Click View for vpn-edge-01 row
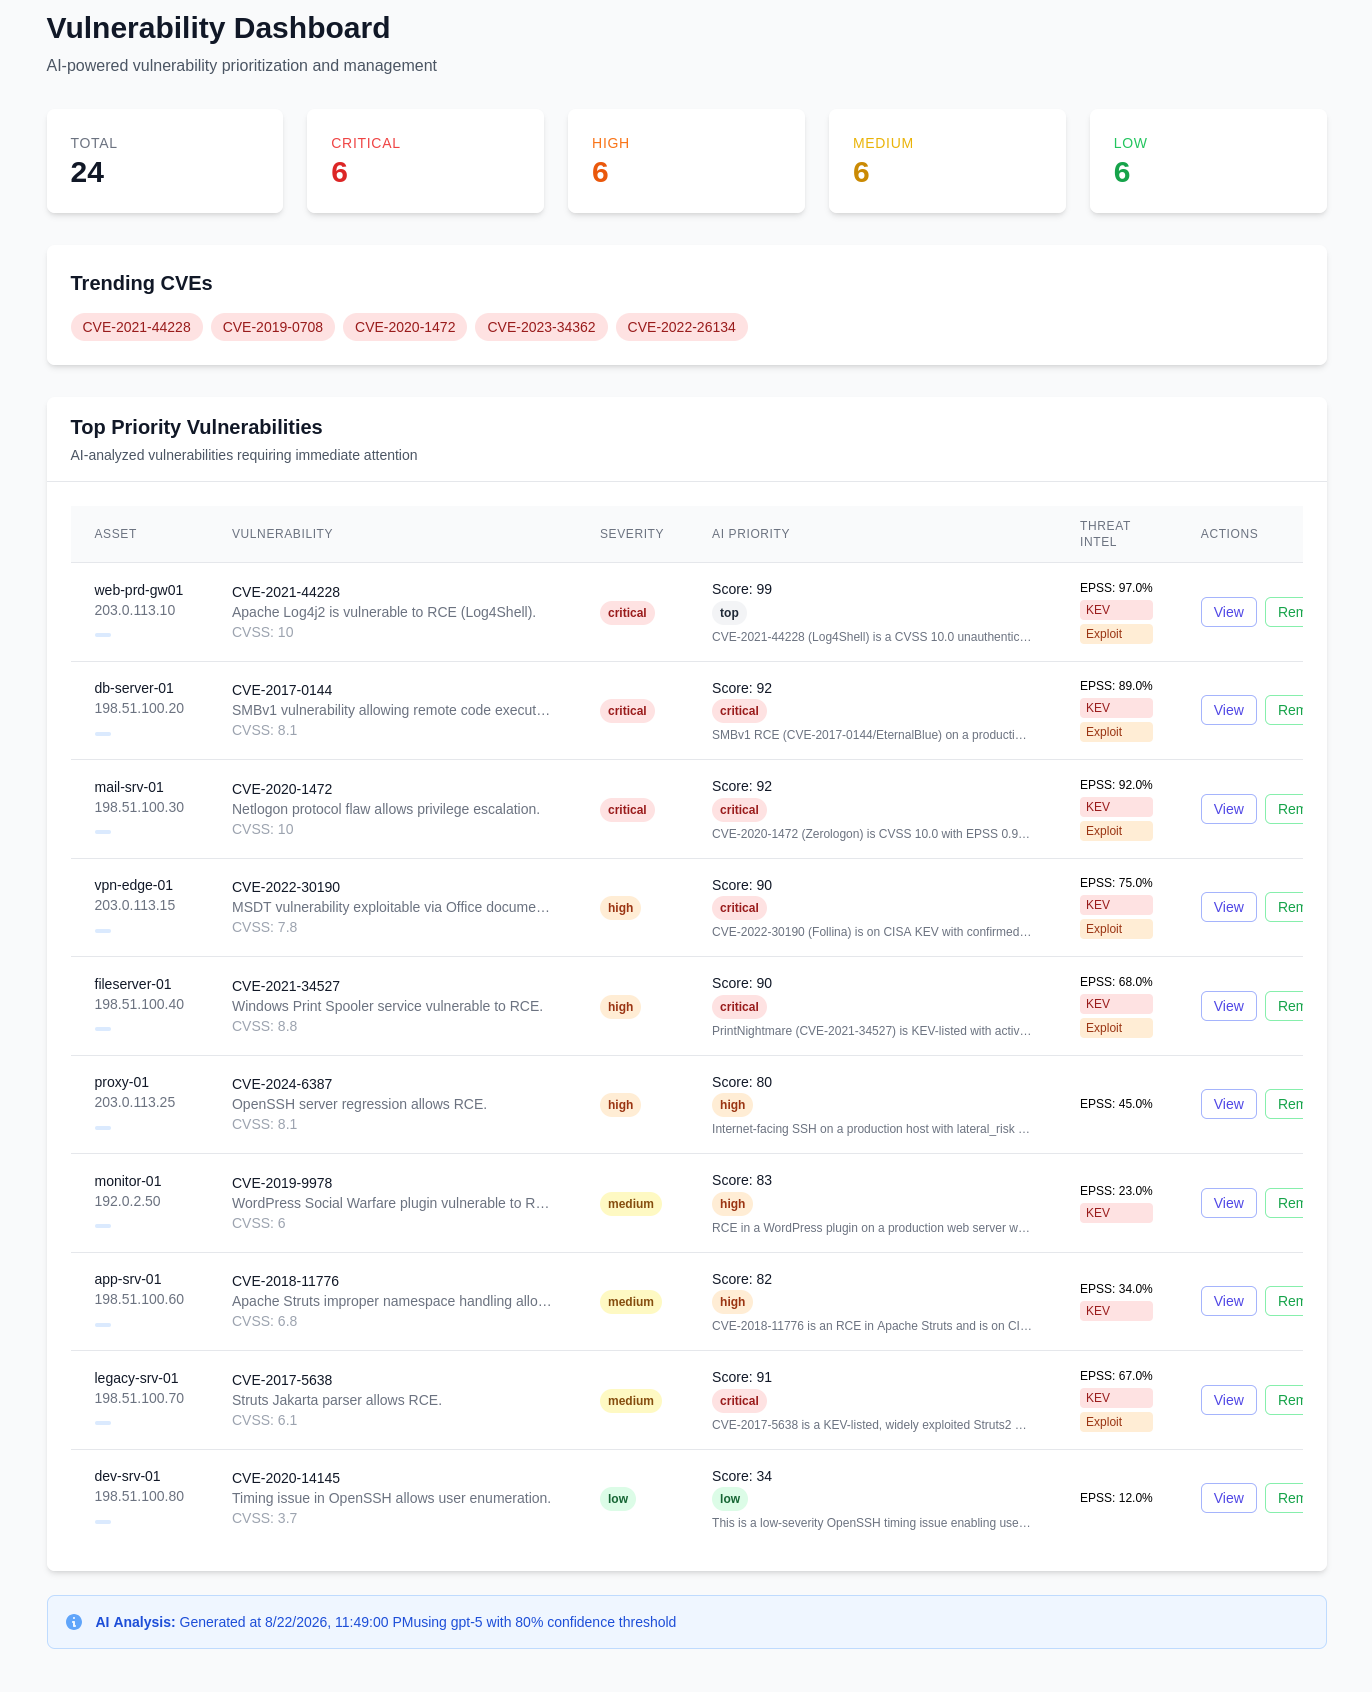The width and height of the screenshot is (1372, 1692). coord(1228,907)
